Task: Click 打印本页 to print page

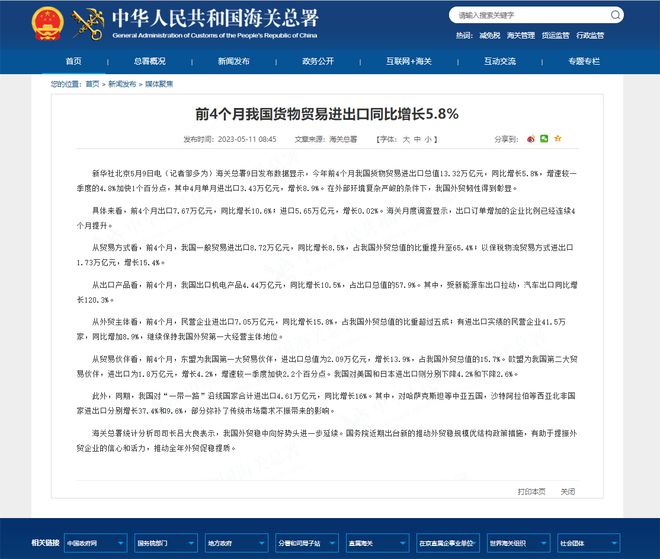Action: click(532, 492)
